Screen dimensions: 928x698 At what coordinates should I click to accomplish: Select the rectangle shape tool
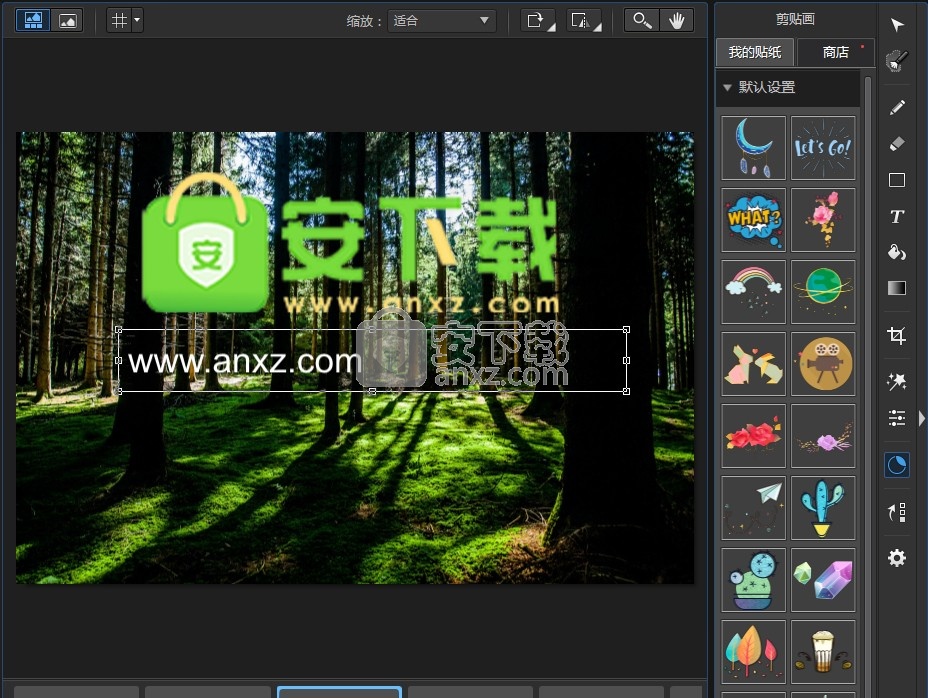click(897, 180)
